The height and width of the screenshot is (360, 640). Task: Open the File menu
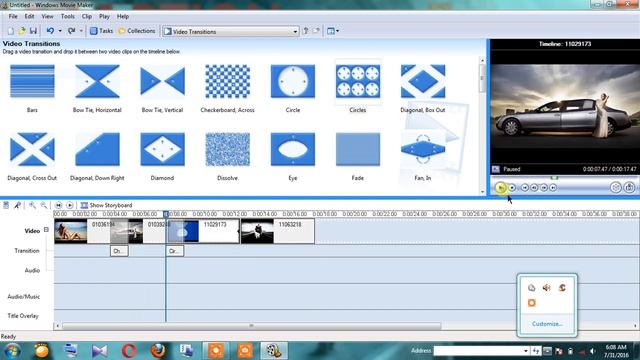click(13, 17)
